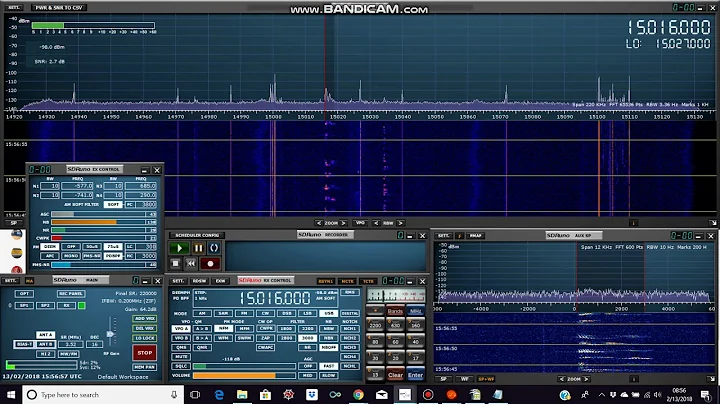The height and width of the screenshot is (404, 720).
Task: Select the 2200 band keypad key
Action: click(x=375, y=325)
